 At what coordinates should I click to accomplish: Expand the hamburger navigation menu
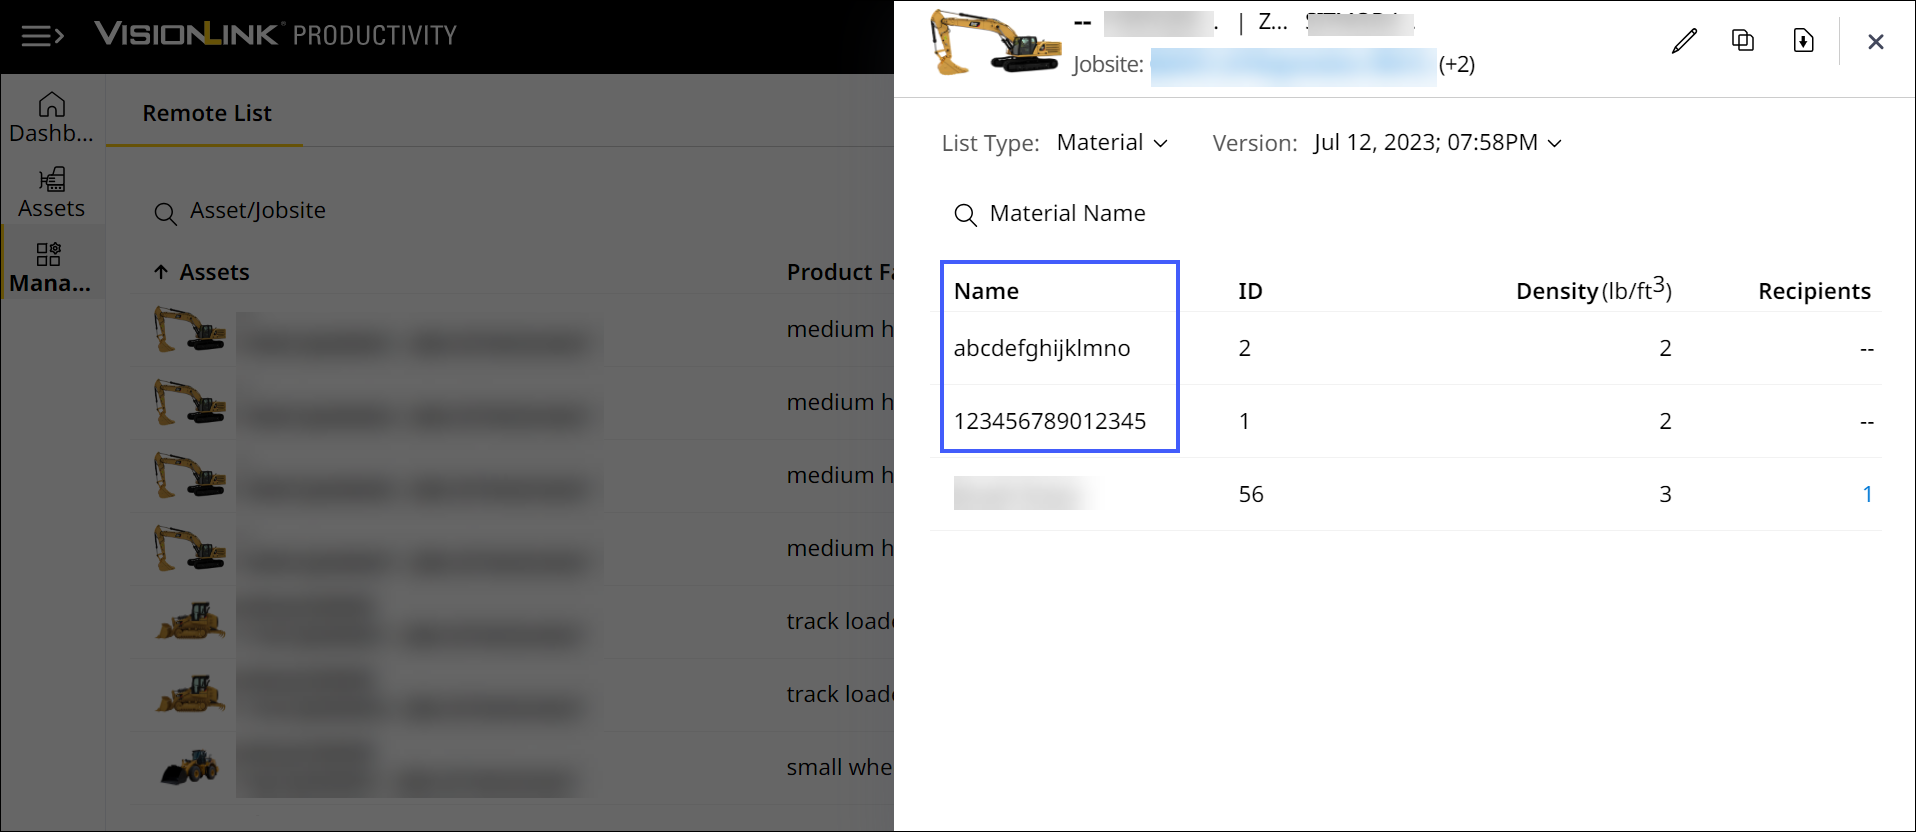[x=42, y=37]
